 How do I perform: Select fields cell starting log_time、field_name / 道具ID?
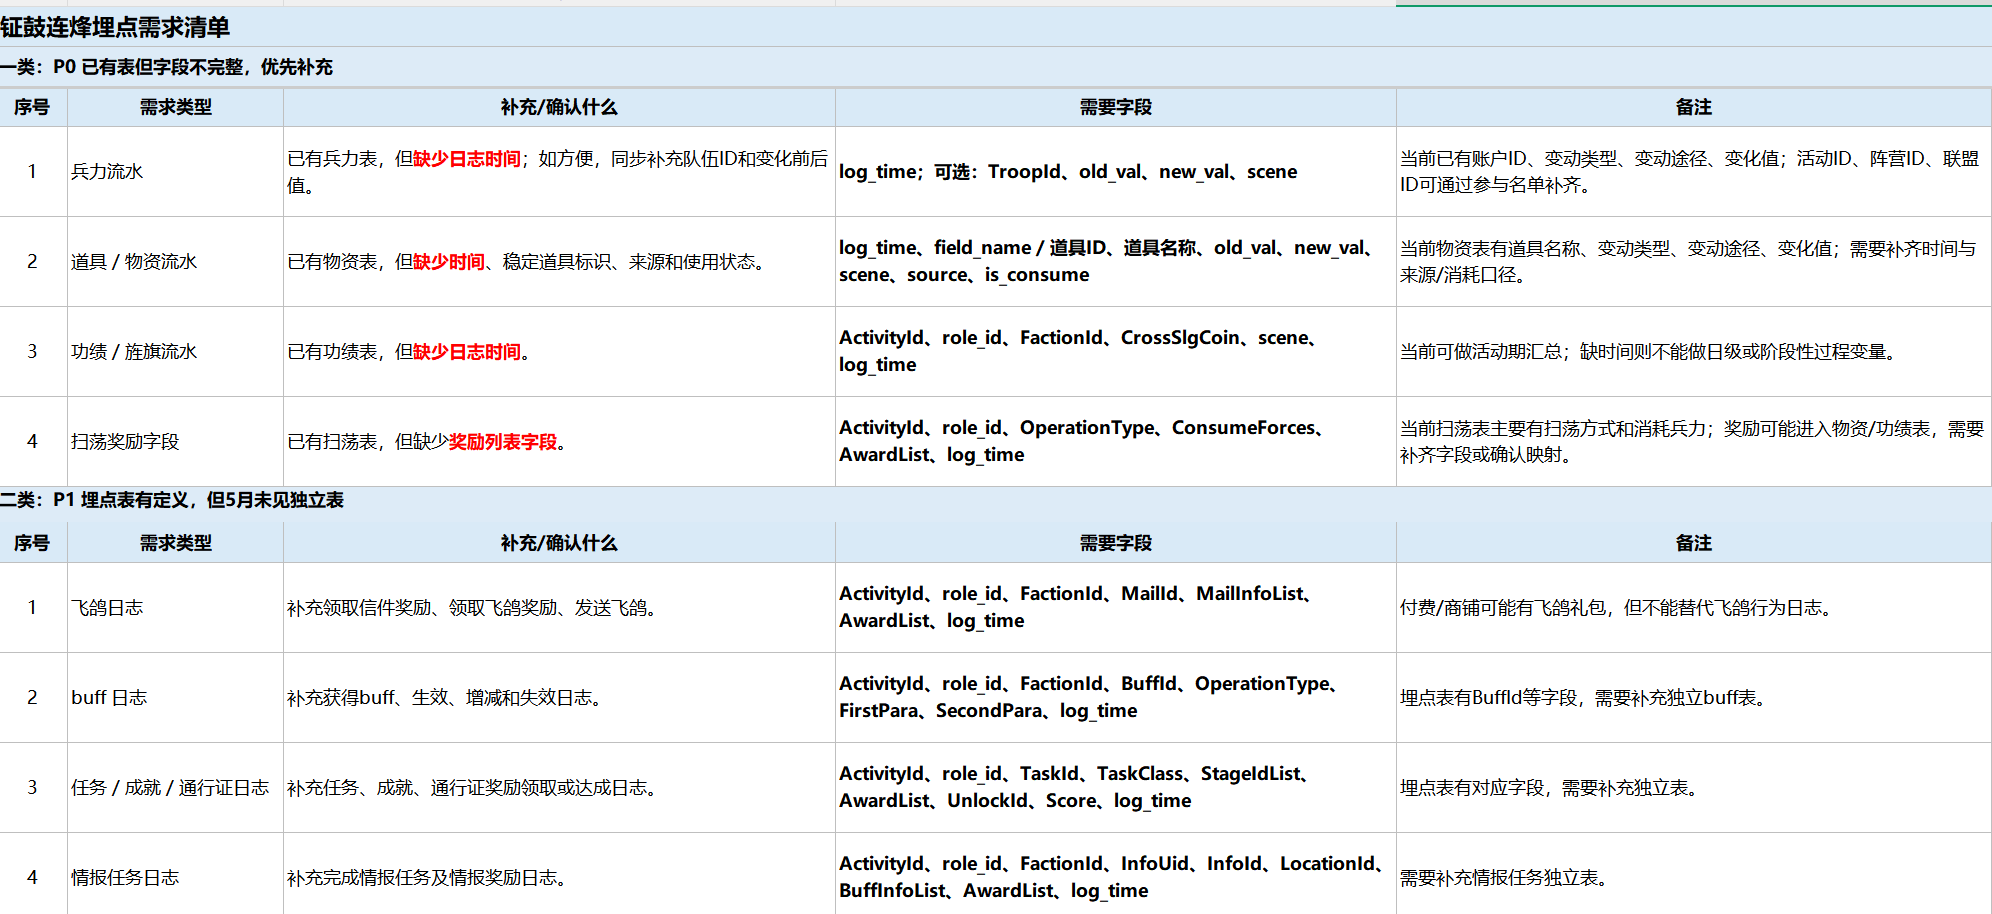[x=1116, y=262]
